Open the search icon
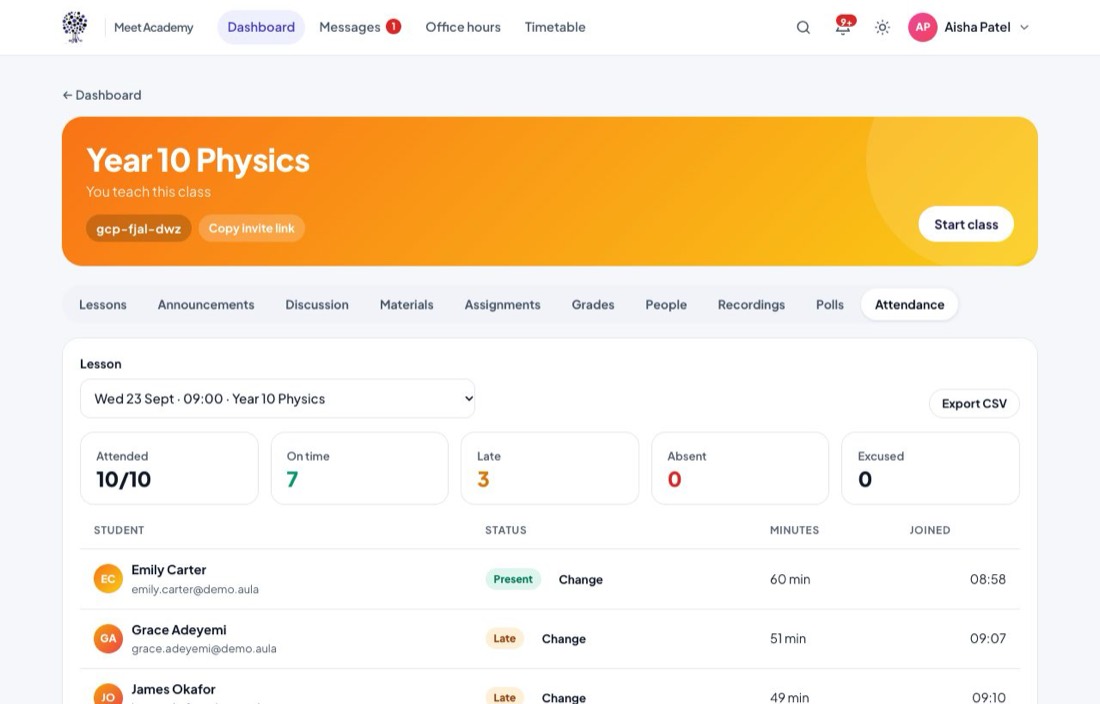Screen dimensions: 1100x704 803,27
